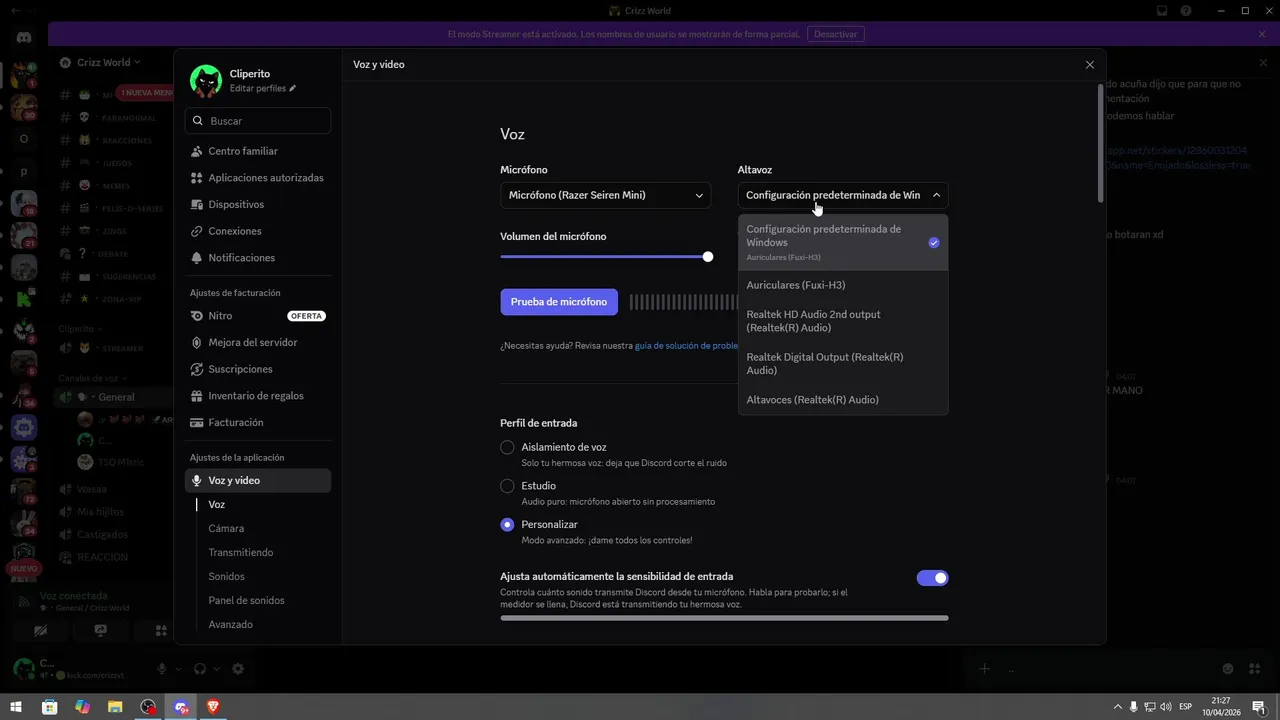
Task: Click the Prueba de micrófono button
Action: point(559,302)
